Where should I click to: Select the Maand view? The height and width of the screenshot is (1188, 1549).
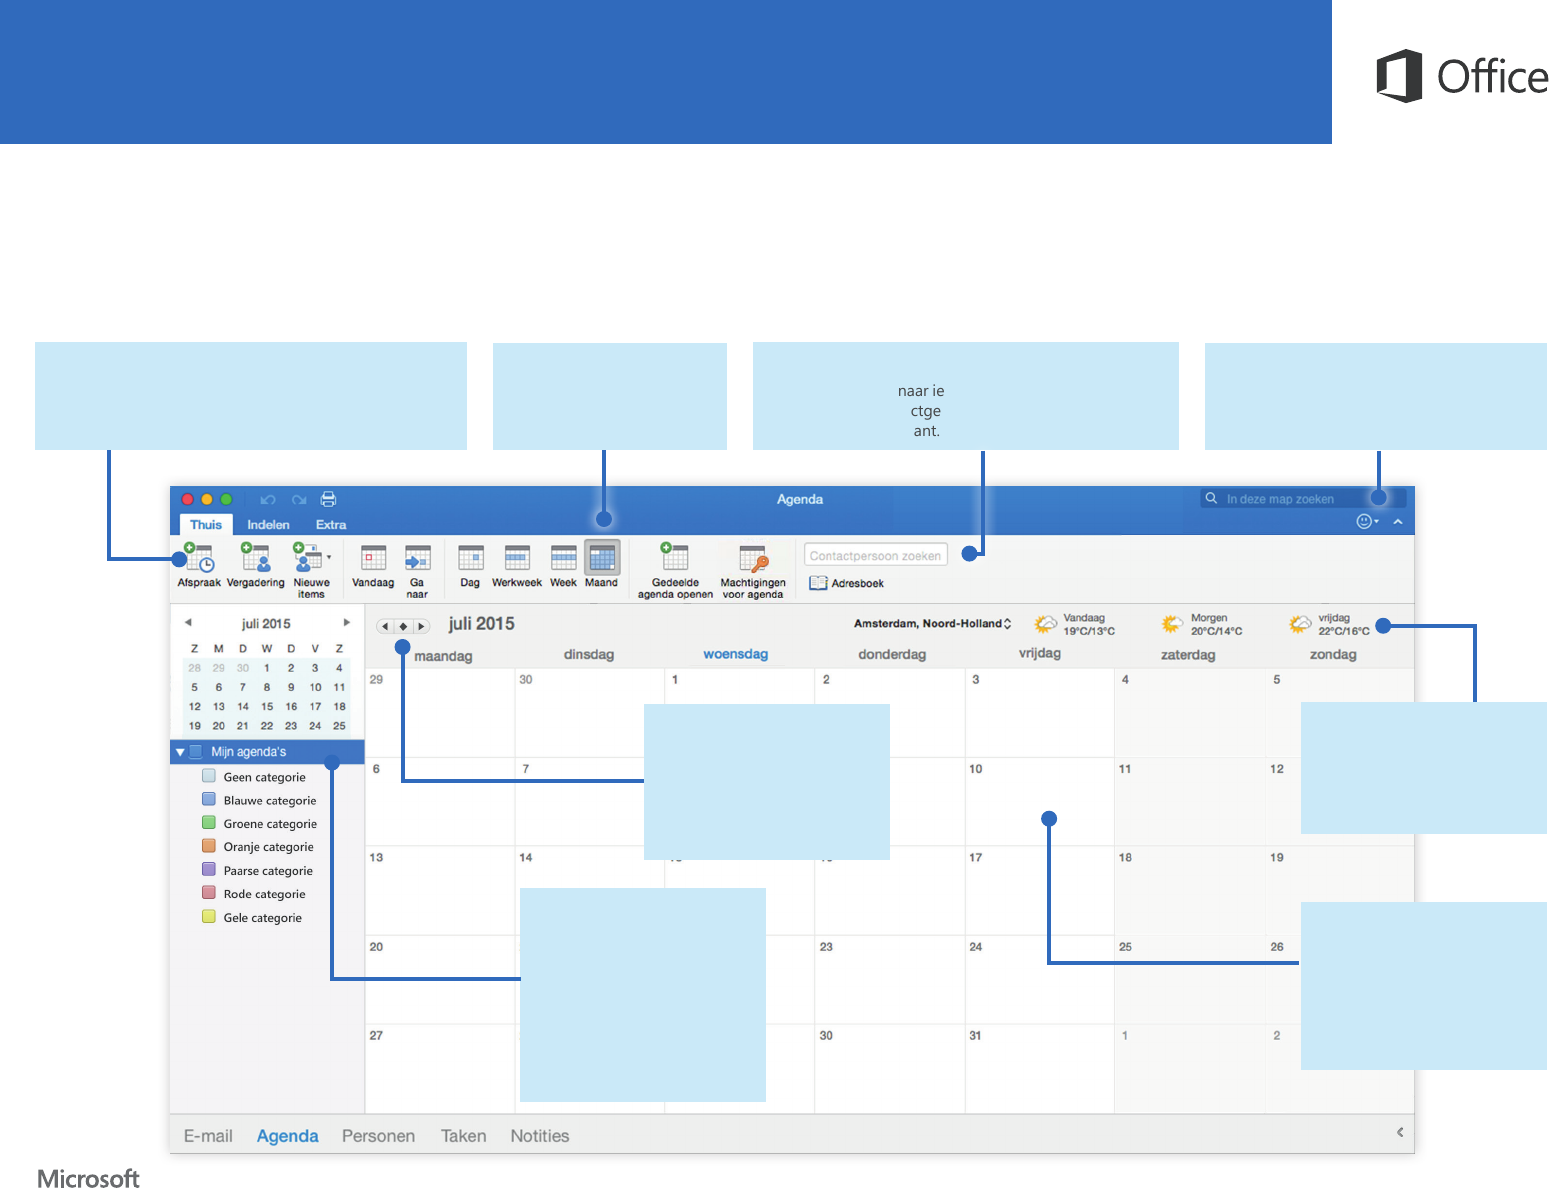pos(602,565)
